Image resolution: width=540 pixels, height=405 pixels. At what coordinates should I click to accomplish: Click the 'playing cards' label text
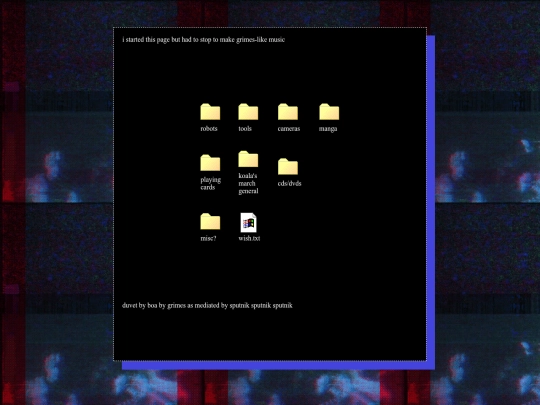pyautogui.click(x=210, y=184)
